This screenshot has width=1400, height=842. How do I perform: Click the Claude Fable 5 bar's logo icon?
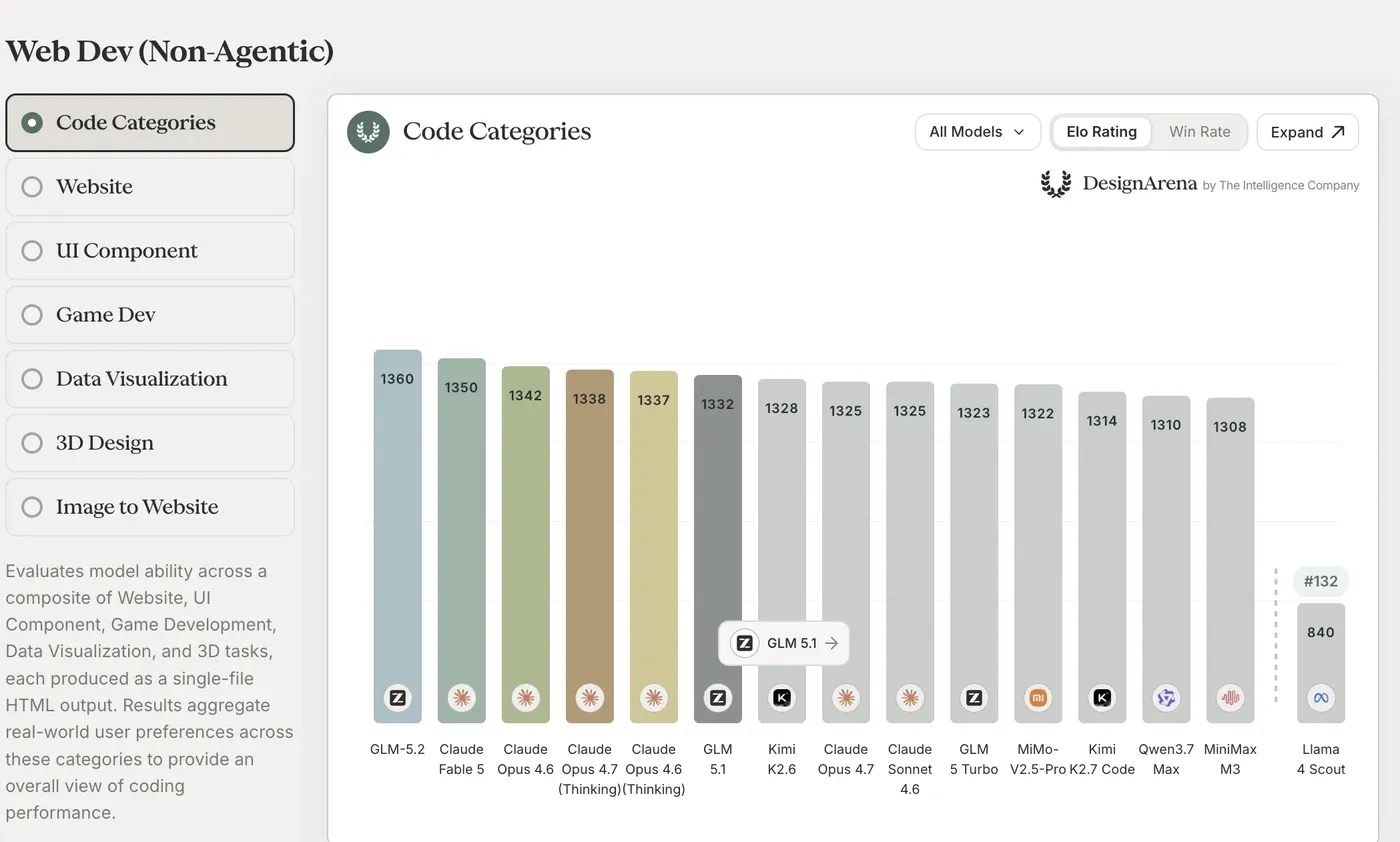tap(462, 698)
